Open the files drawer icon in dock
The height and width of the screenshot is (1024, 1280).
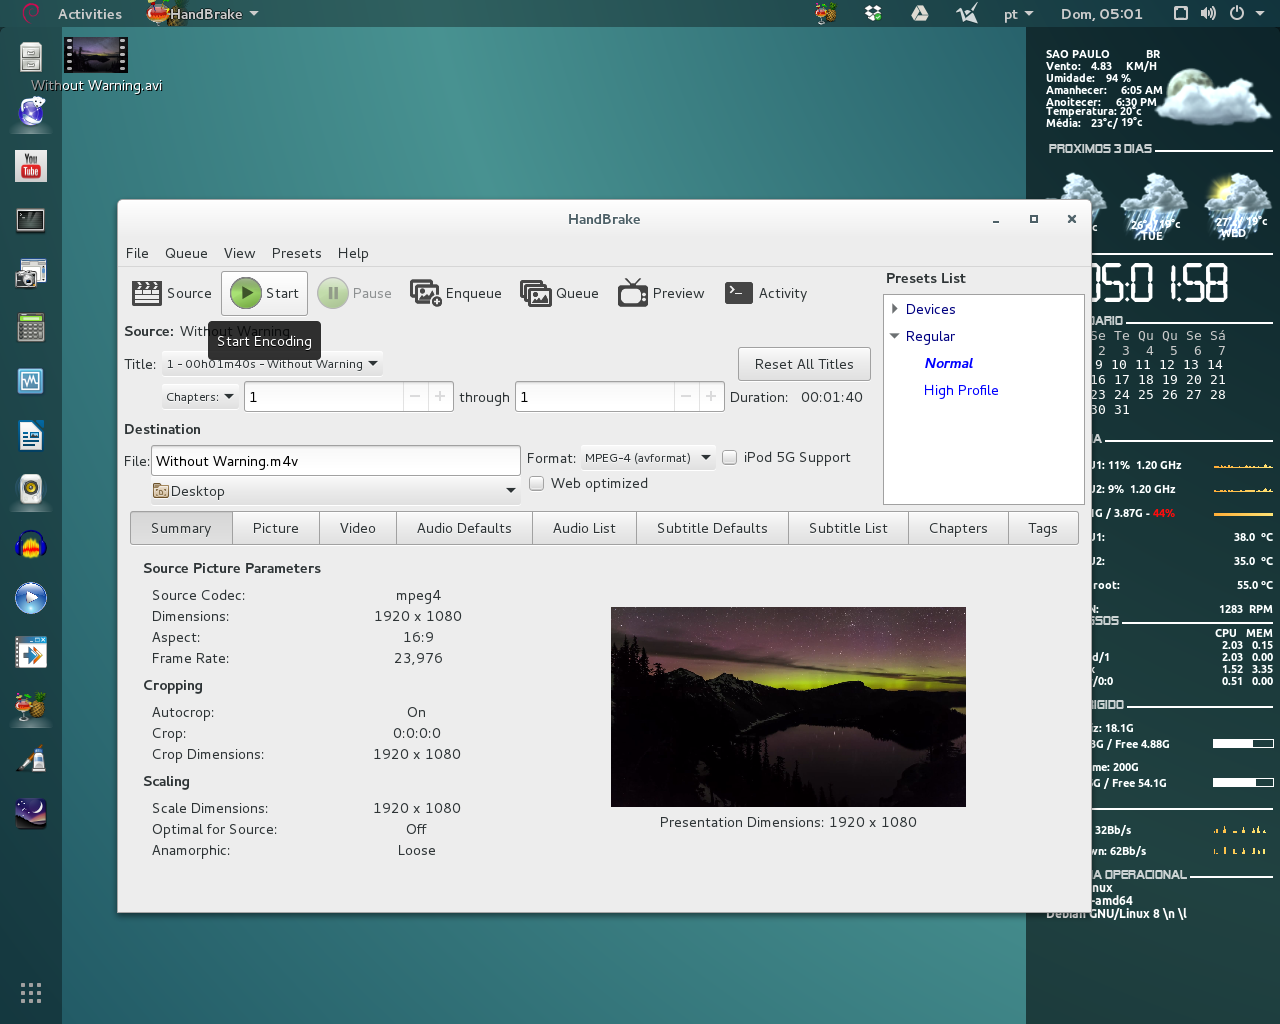click(x=31, y=57)
